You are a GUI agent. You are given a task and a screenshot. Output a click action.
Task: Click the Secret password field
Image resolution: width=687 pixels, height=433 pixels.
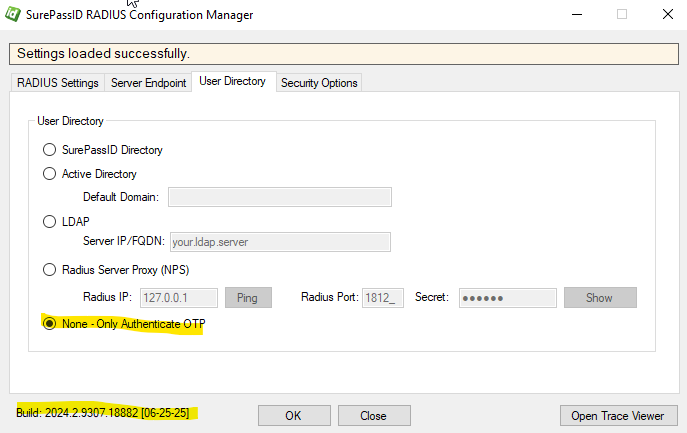(508, 298)
